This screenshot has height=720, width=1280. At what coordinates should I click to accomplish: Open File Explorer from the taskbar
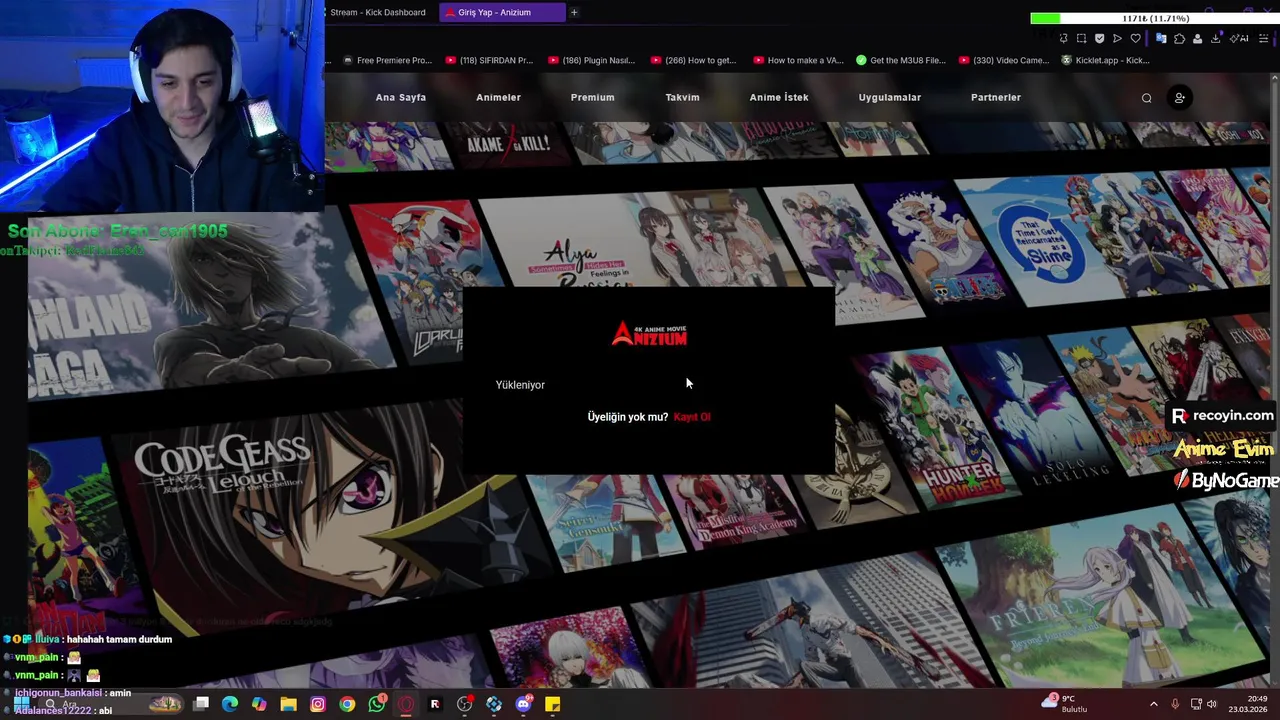288,704
